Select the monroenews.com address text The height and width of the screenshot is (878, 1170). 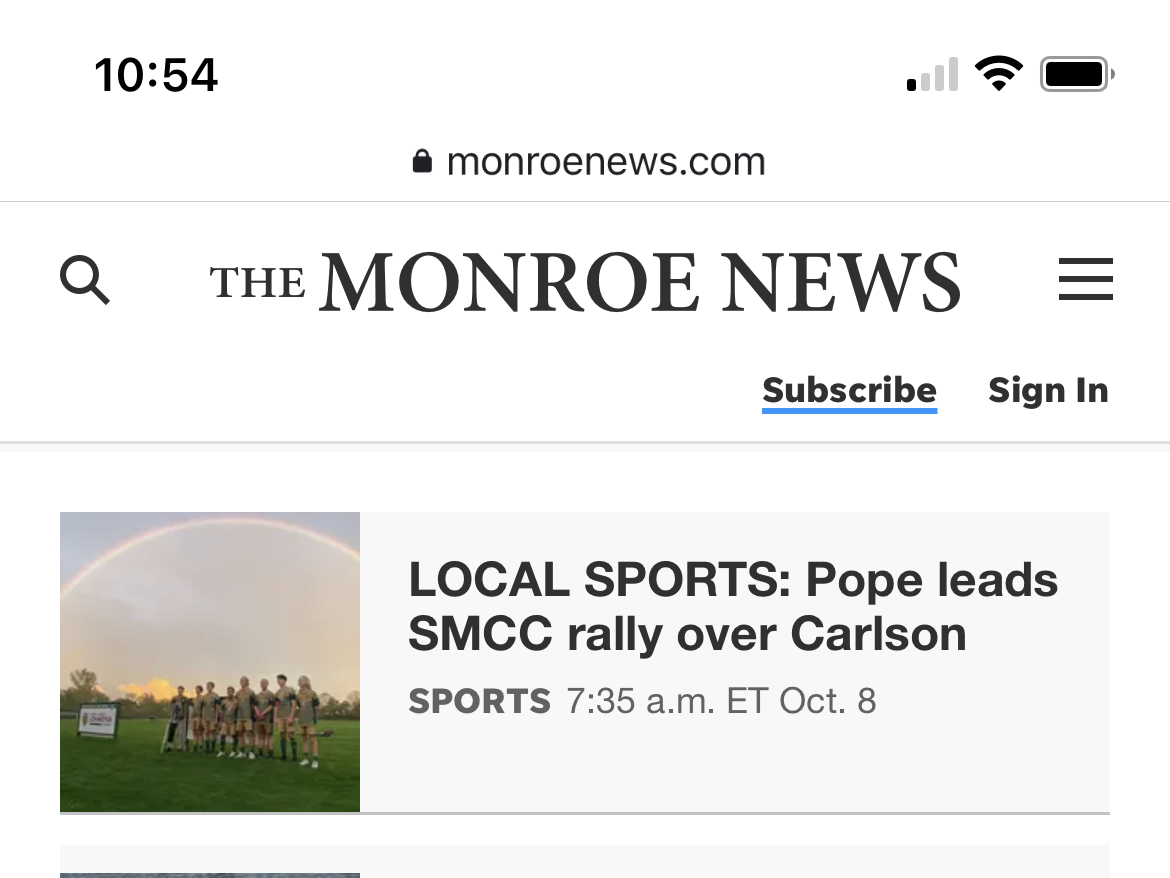(606, 161)
